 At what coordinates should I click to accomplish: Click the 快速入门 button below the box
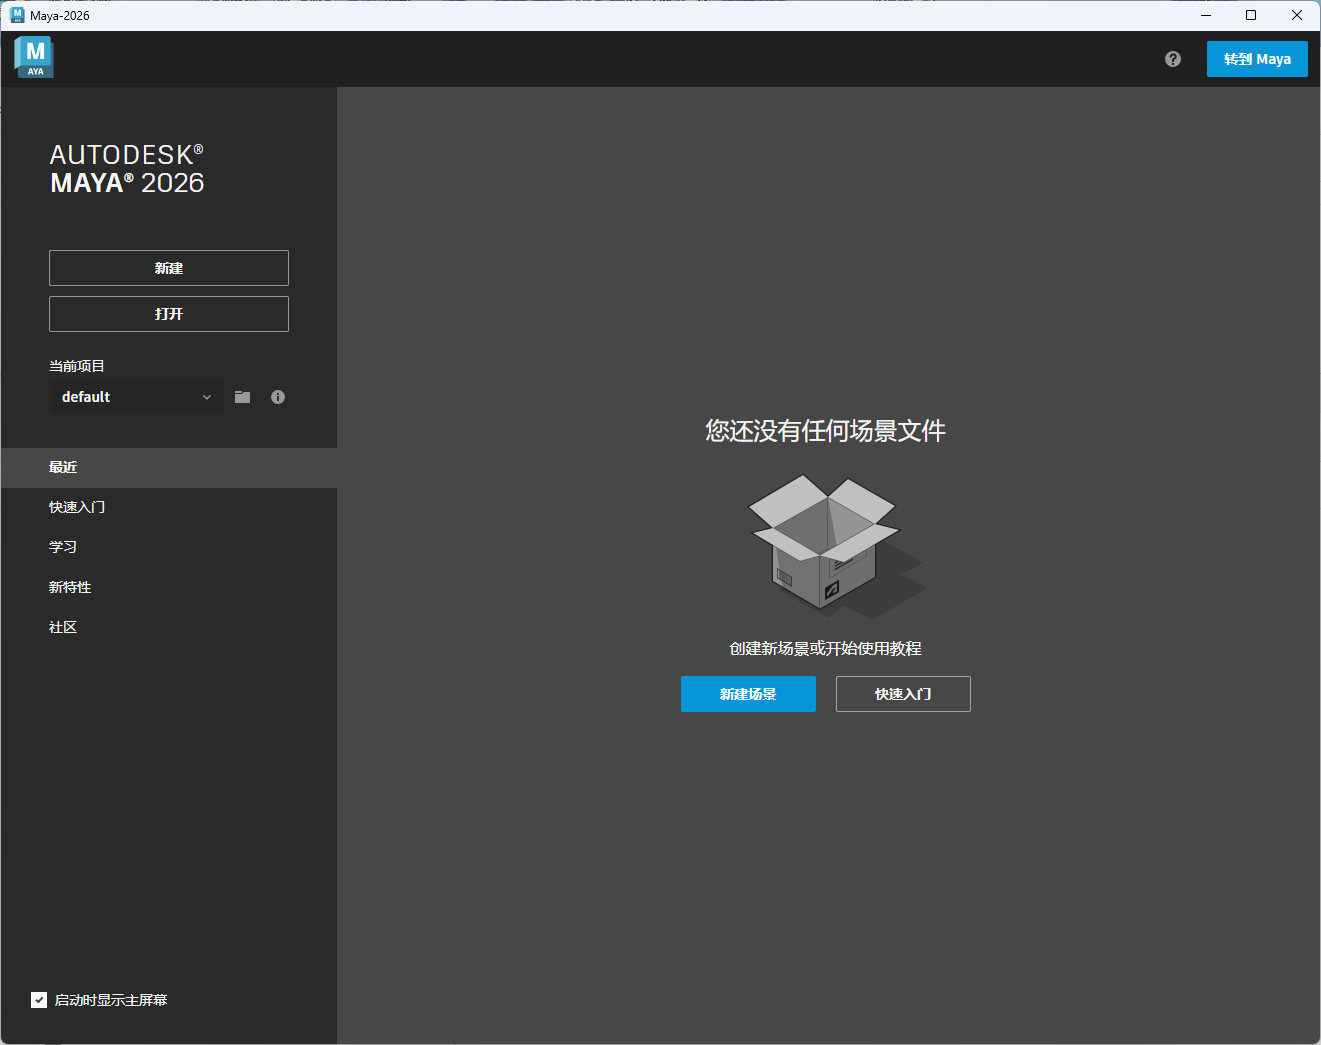click(x=903, y=694)
